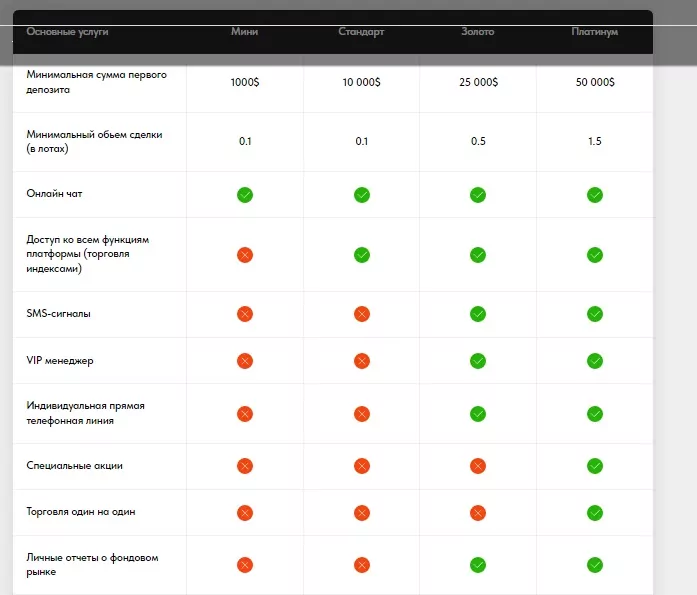Viewport: 697px width, 595px height.
Task: Click green check for Личные отчеты under Платинум
Action: click(x=595, y=565)
